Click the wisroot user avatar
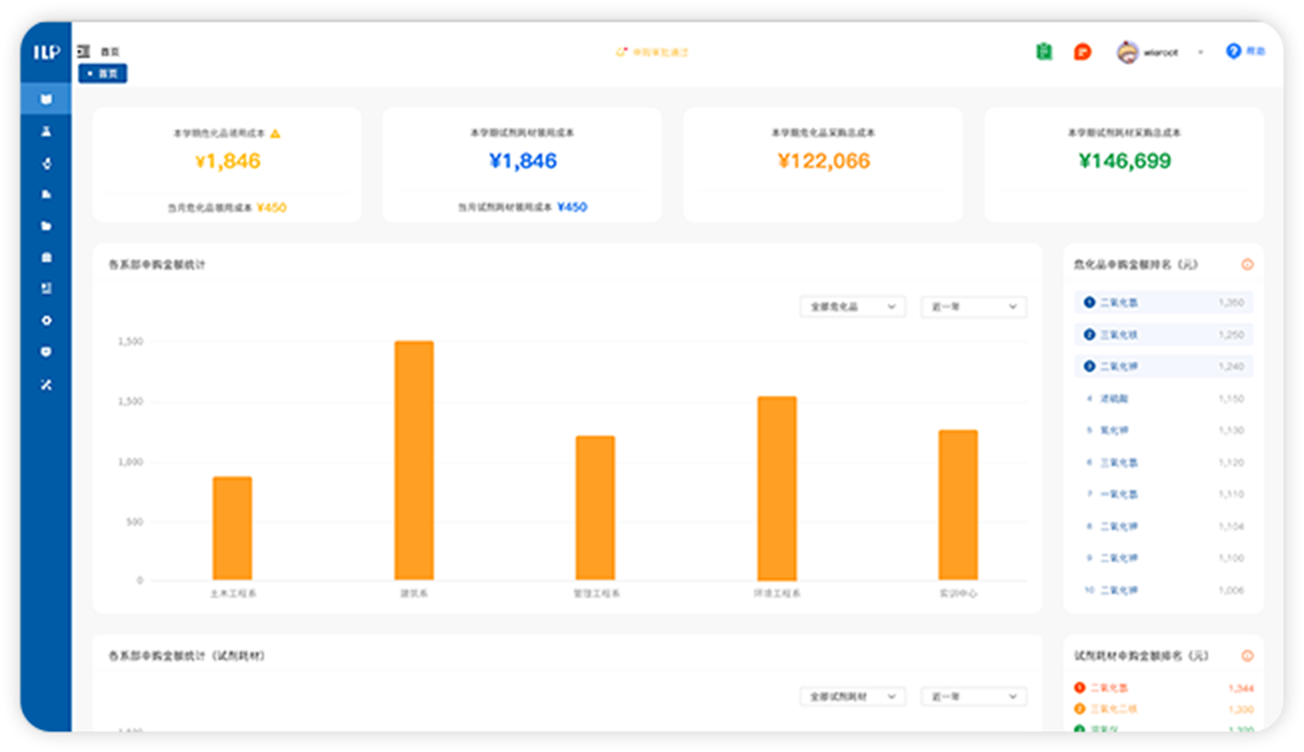 pos(1128,52)
